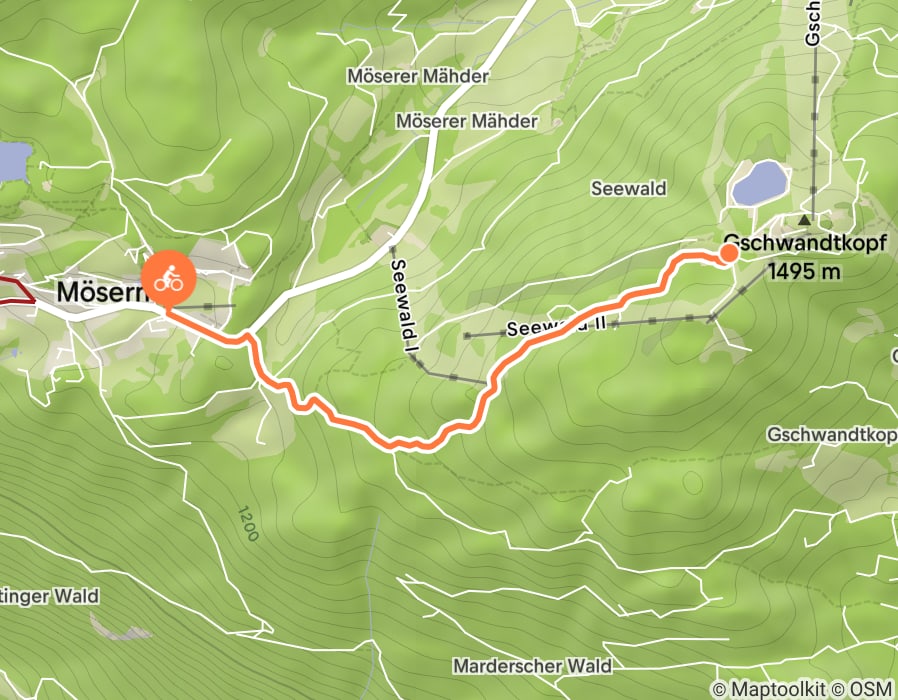Image resolution: width=898 pixels, height=700 pixels.
Task: Click the Gschwandtkopf 1495 m peak label
Action: (805, 257)
